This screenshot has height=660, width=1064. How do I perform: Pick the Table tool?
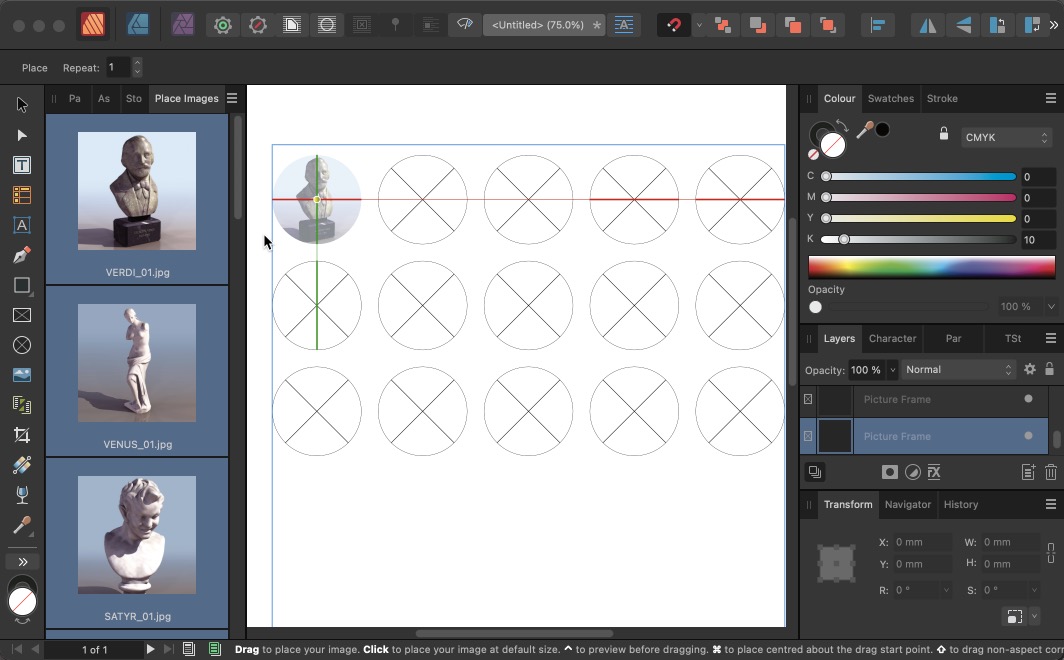[x=21, y=195]
